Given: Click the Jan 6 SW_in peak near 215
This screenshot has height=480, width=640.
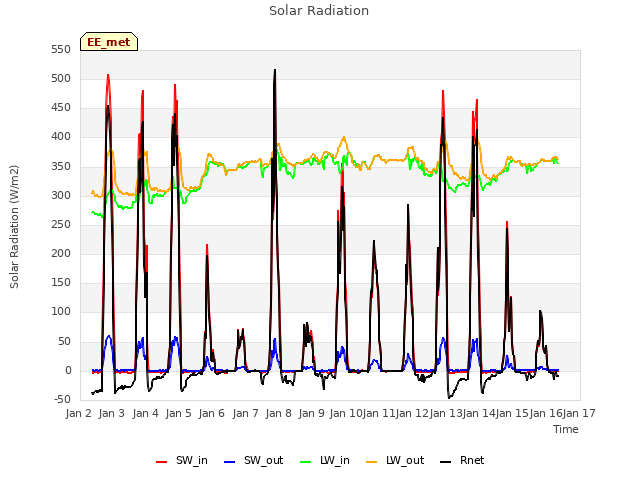Looking at the screenshot, I should coord(207,245).
